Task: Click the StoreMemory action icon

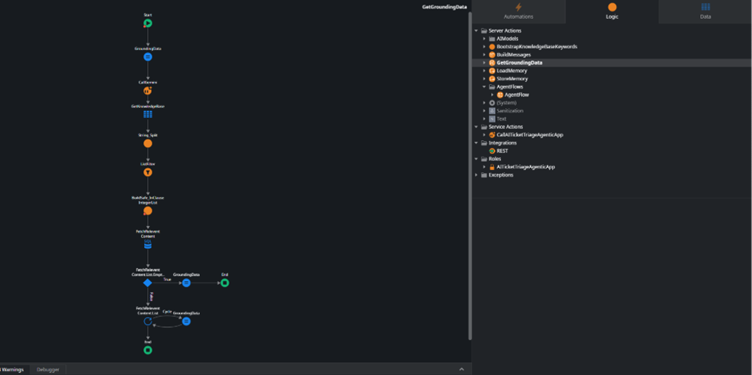Action: pyautogui.click(x=492, y=79)
